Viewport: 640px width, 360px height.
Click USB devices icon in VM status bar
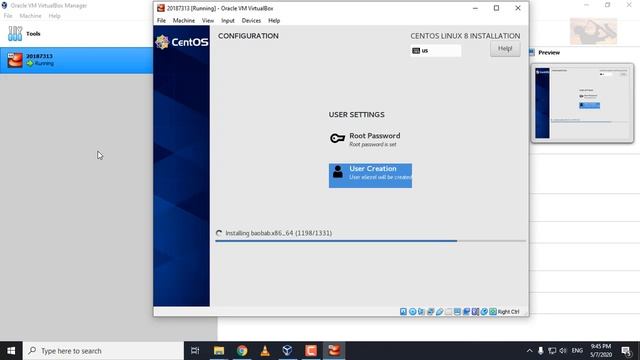click(x=439, y=311)
